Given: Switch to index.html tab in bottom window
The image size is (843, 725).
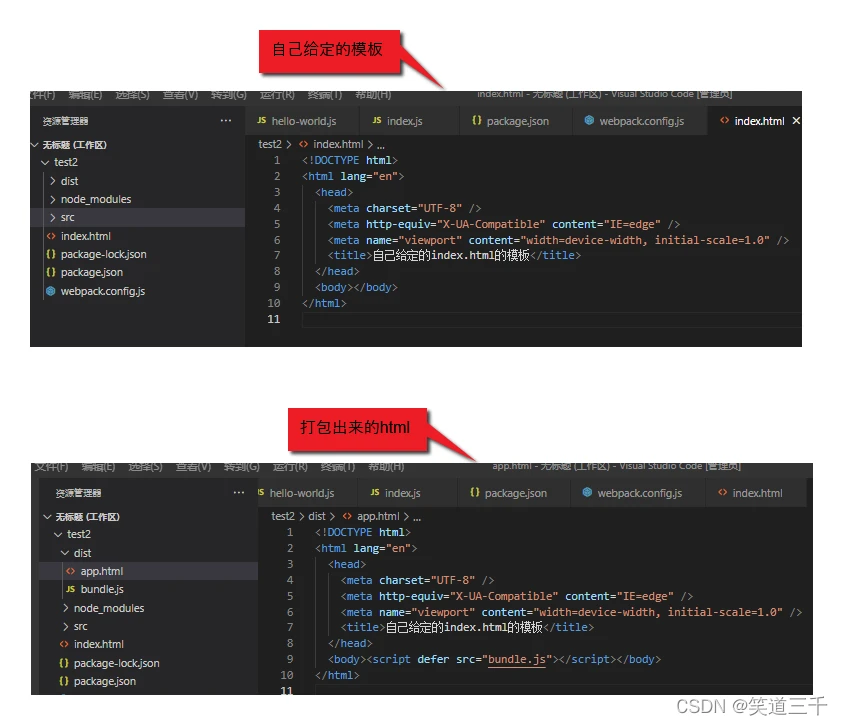Looking at the screenshot, I should point(757,493).
